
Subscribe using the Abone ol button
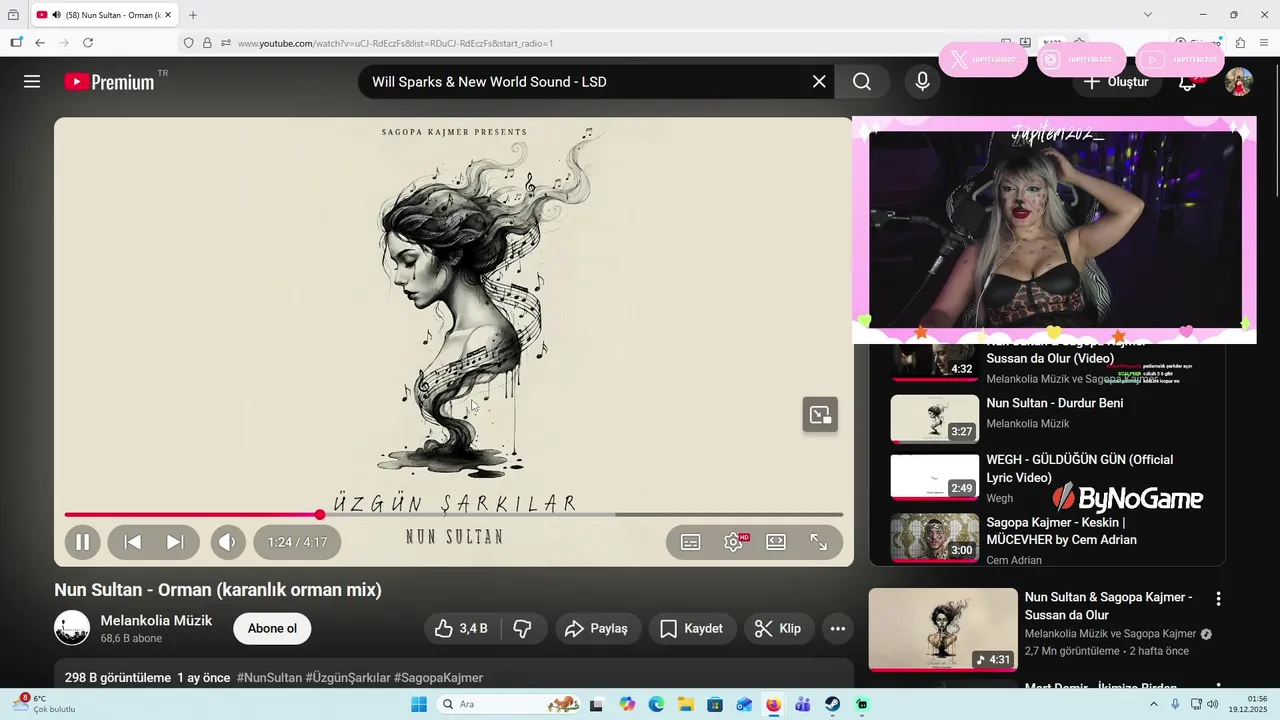tap(272, 629)
